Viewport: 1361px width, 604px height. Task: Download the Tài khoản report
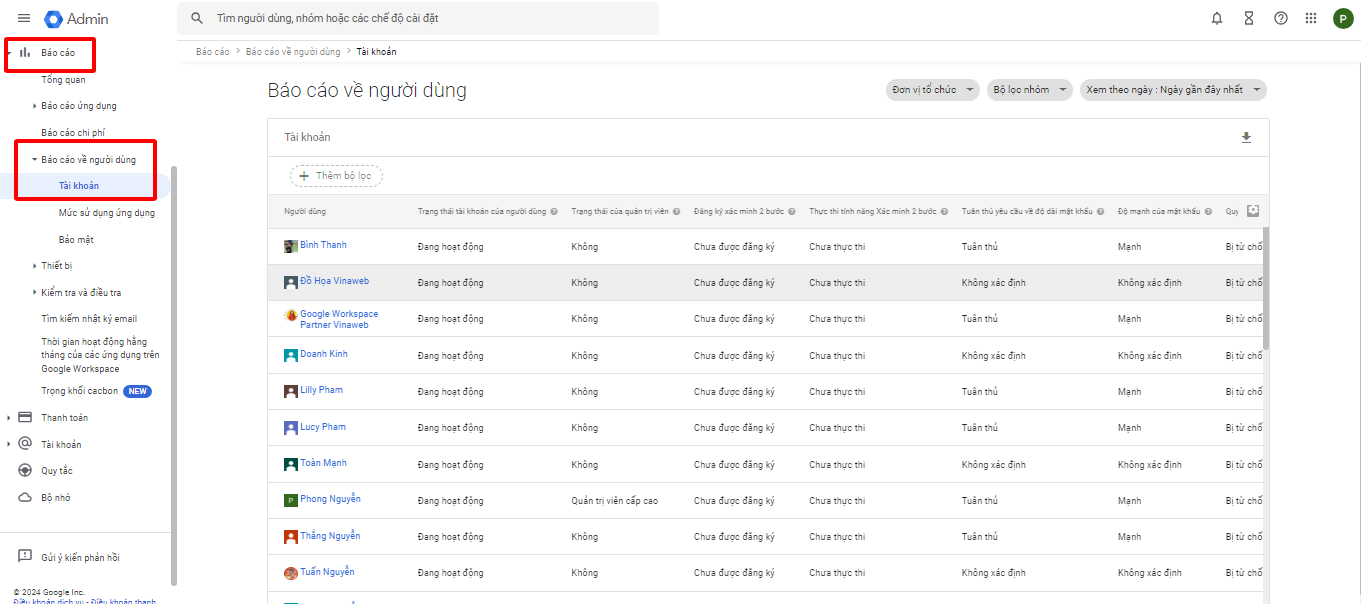coord(1246,138)
